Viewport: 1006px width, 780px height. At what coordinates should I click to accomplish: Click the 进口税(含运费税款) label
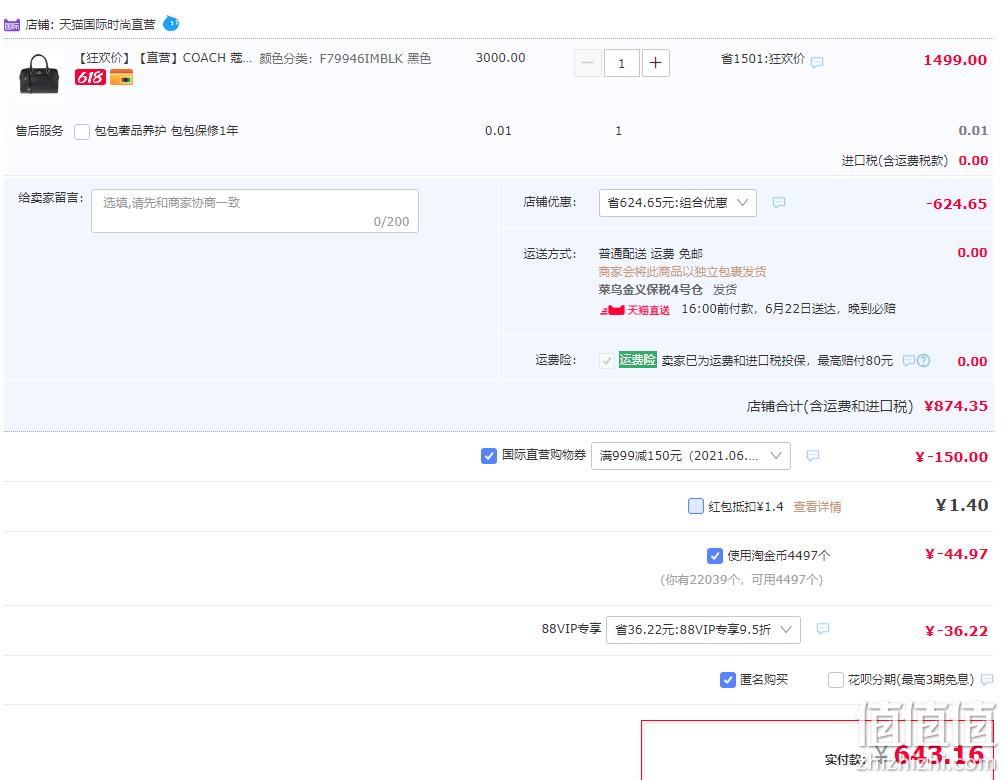pyautogui.click(x=895, y=160)
